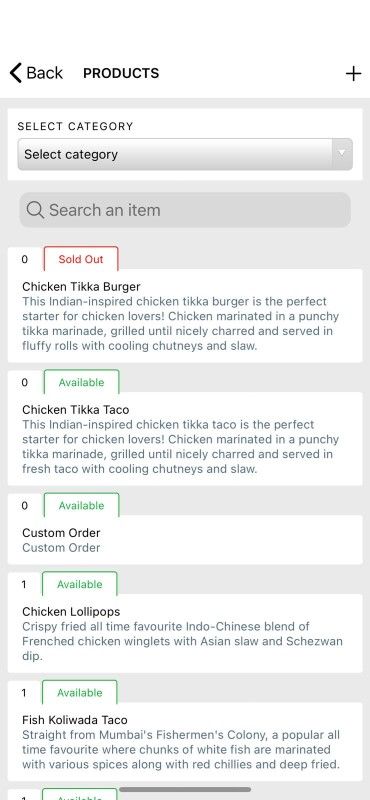Screen dimensions: 370x800
Task: Open the Chicken Tikka Burger product
Action: point(185,316)
